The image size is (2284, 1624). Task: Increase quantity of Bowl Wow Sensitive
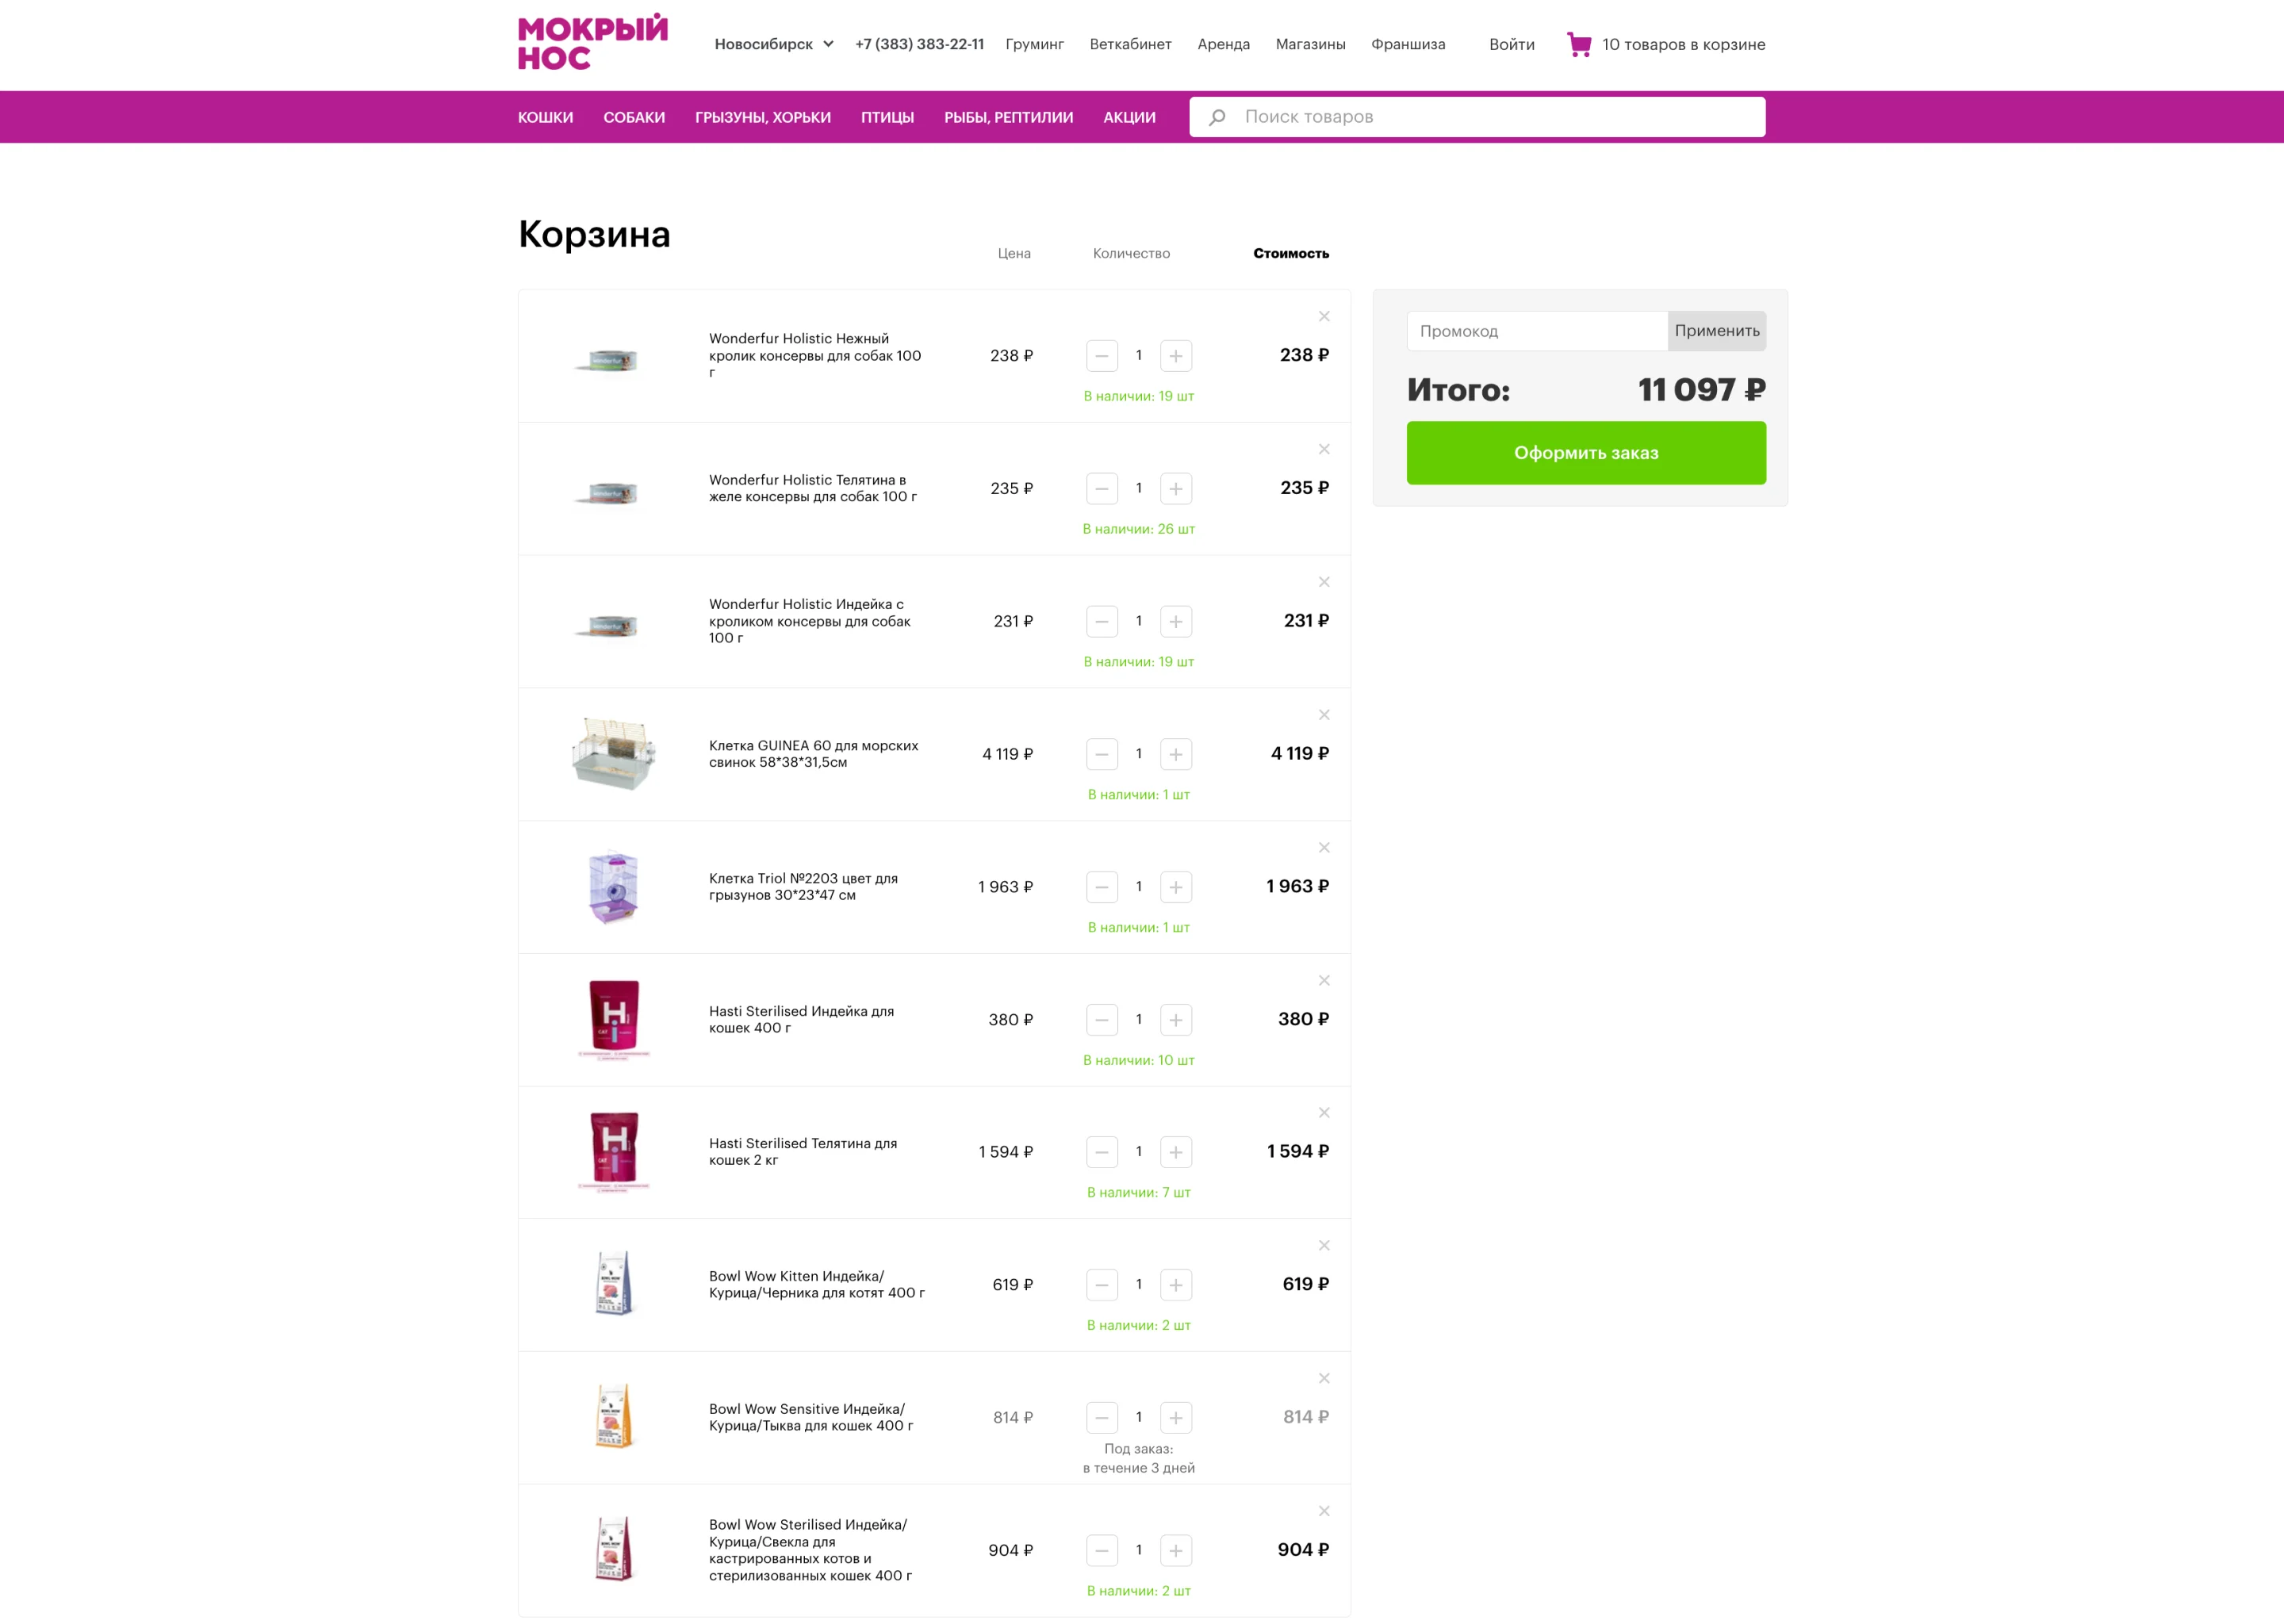[1176, 1418]
